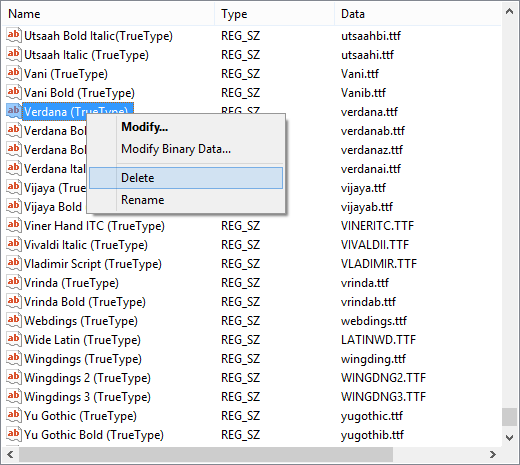This screenshot has width=520, height=465.
Task: Select the Yu Gothic Bold entry icon
Action: point(13,434)
